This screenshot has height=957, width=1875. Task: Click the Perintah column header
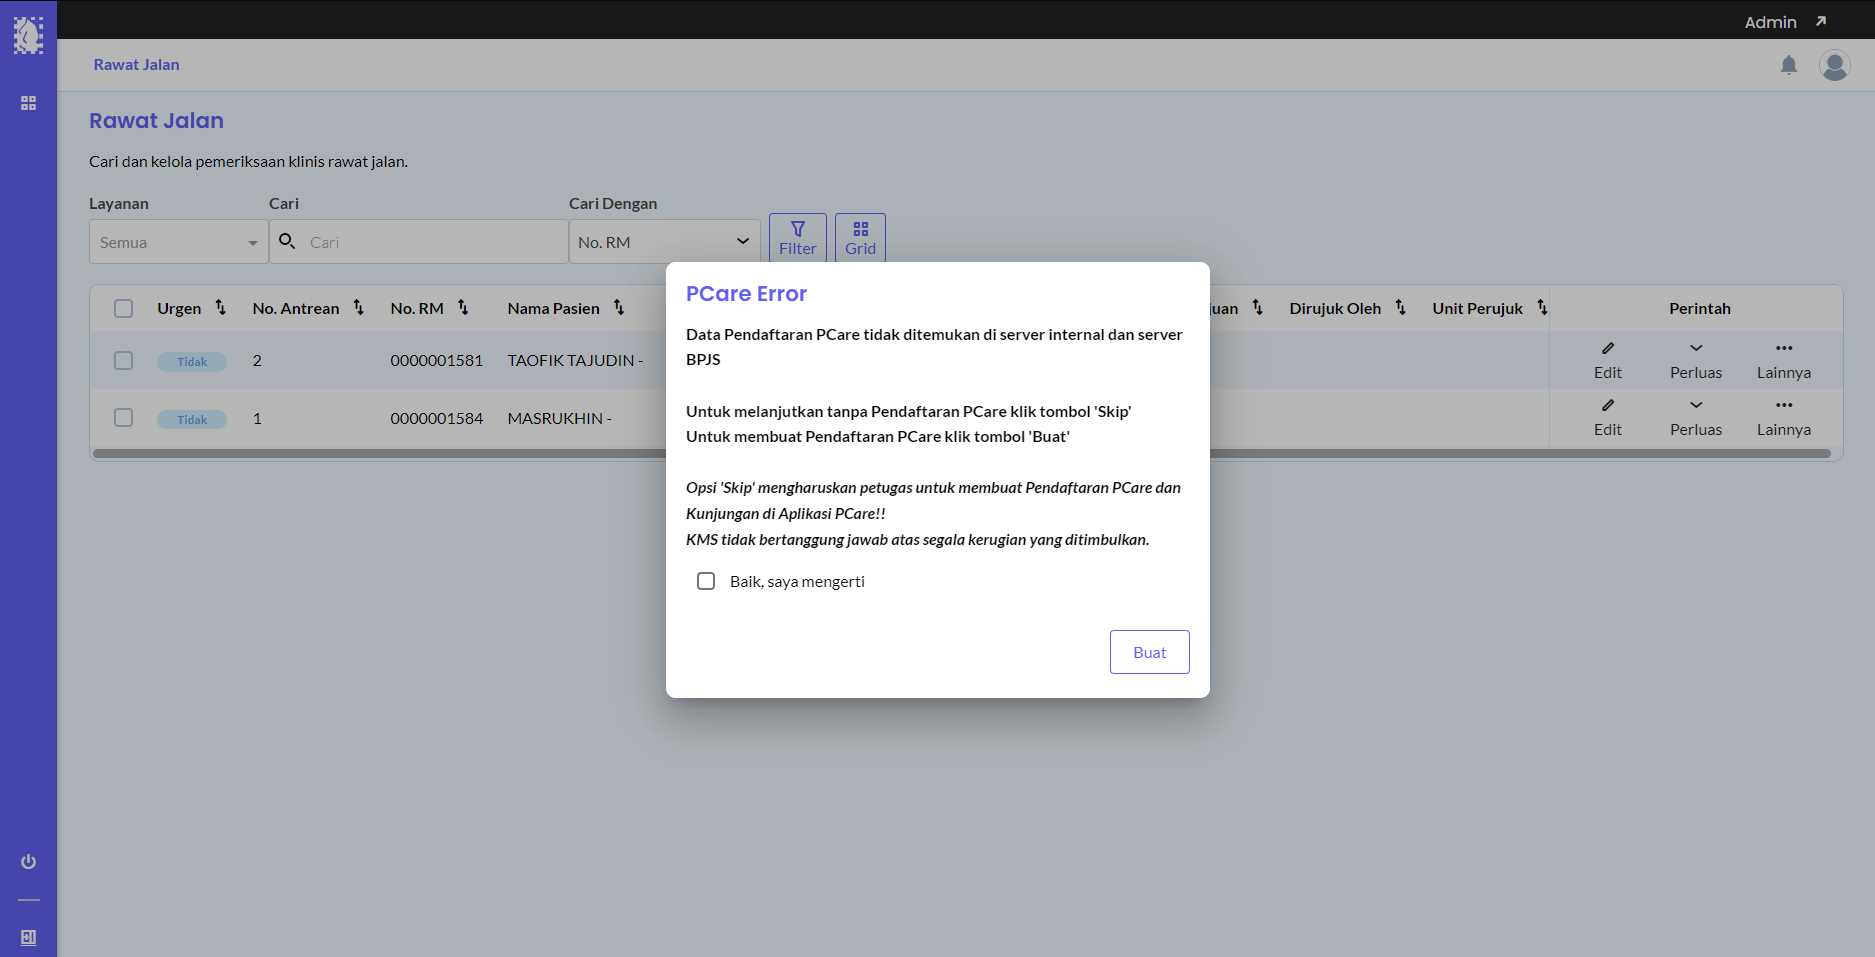click(1700, 308)
